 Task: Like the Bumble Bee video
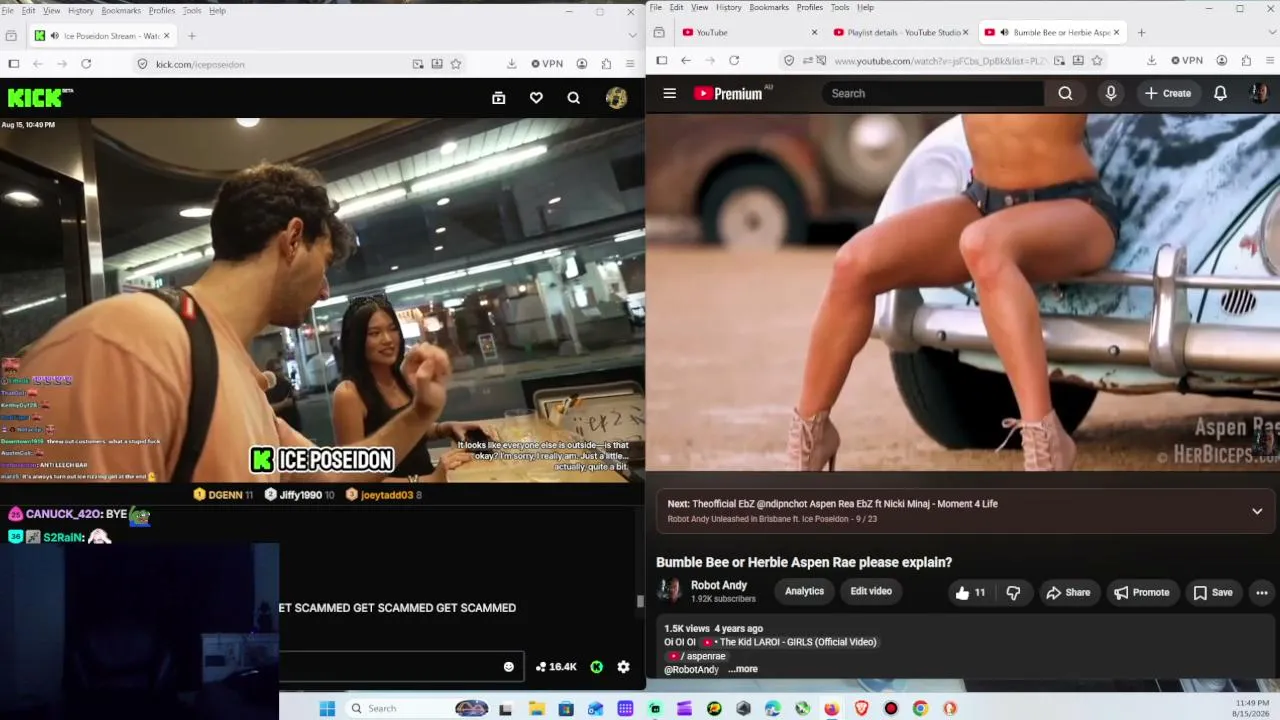(970, 592)
